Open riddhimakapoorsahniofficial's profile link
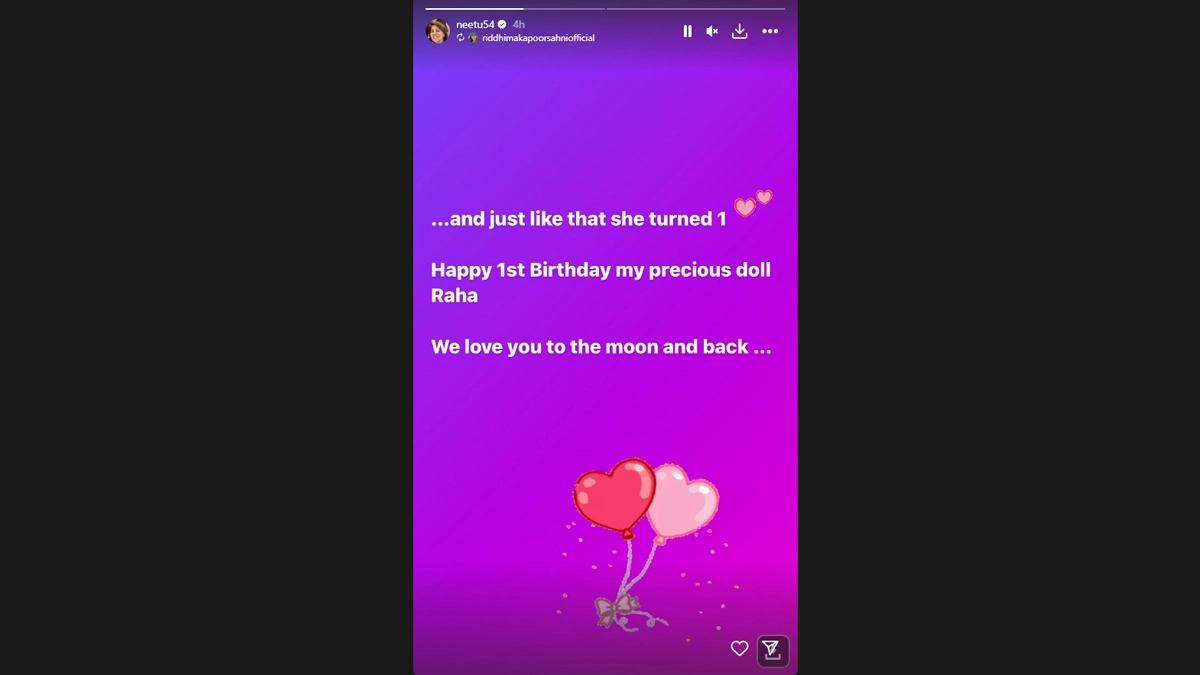Viewport: 1200px width, 675px height. pos(538,38)
